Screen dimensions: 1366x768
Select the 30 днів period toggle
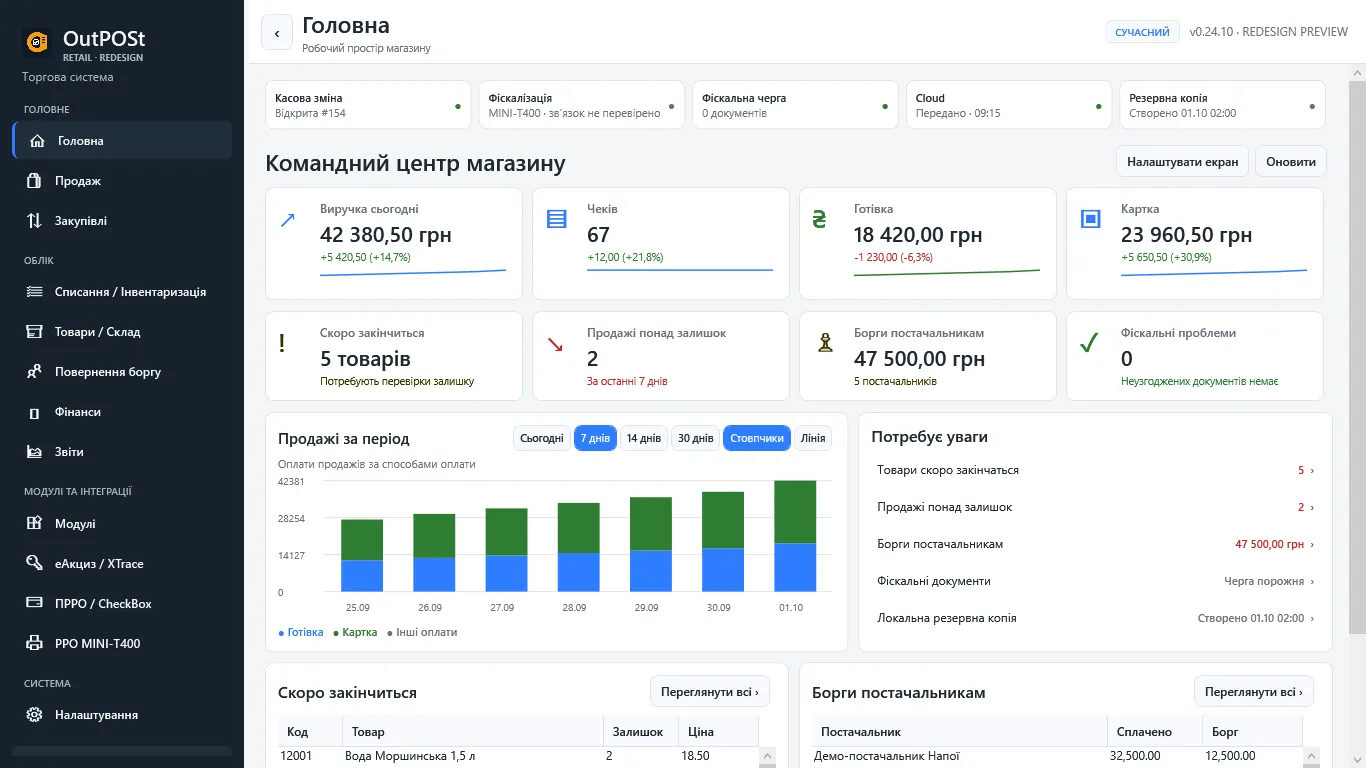[695, 438]
